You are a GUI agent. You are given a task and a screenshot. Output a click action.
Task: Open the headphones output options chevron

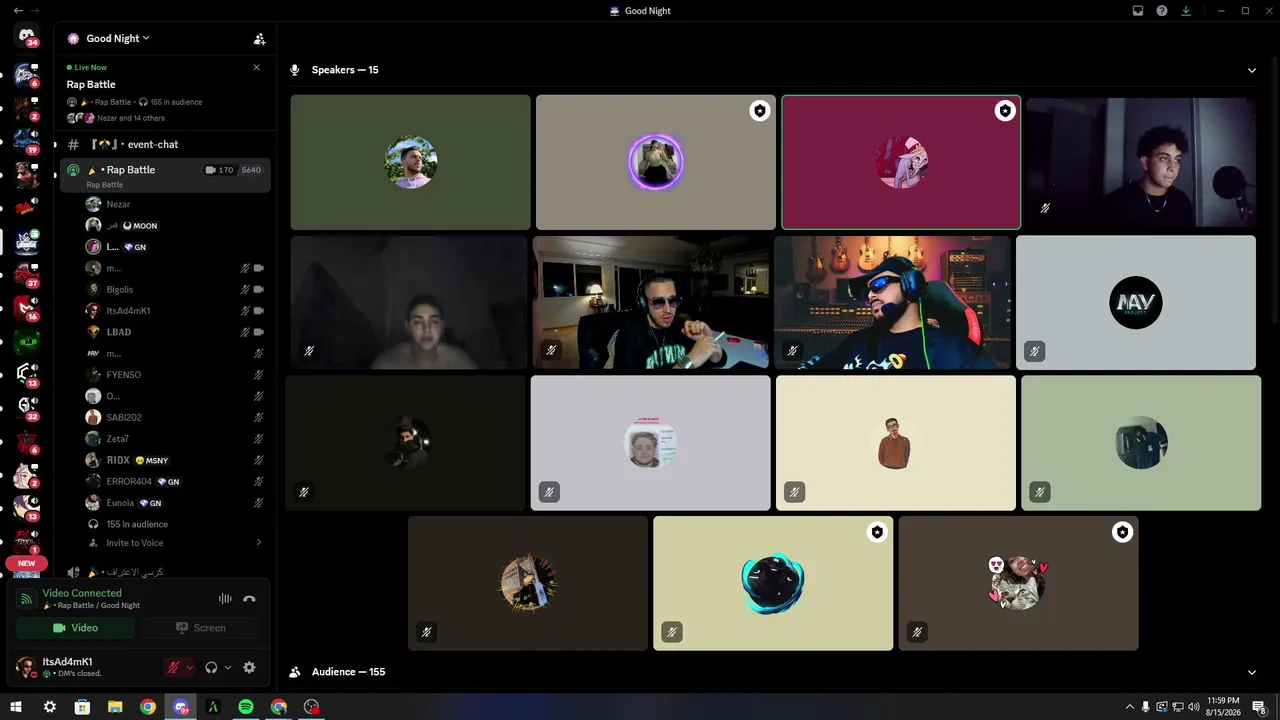228,667
